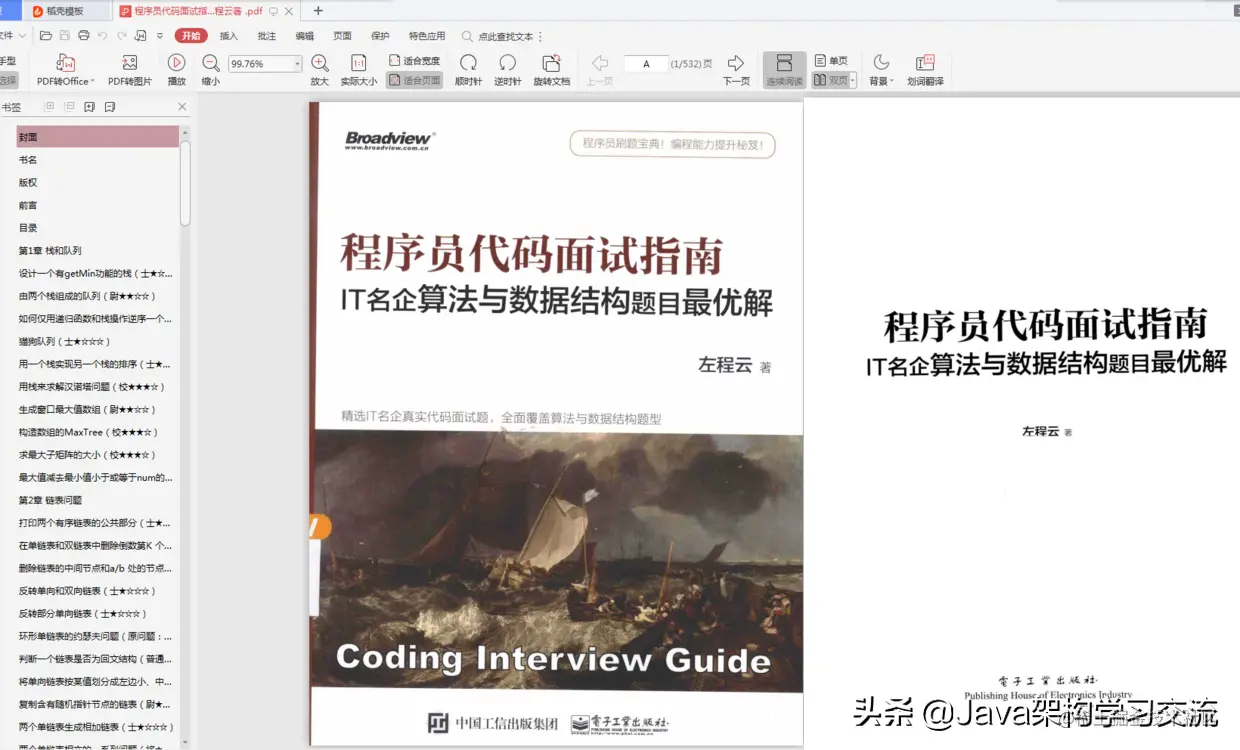Enable 划词翻译 word translation

[925, 70]
